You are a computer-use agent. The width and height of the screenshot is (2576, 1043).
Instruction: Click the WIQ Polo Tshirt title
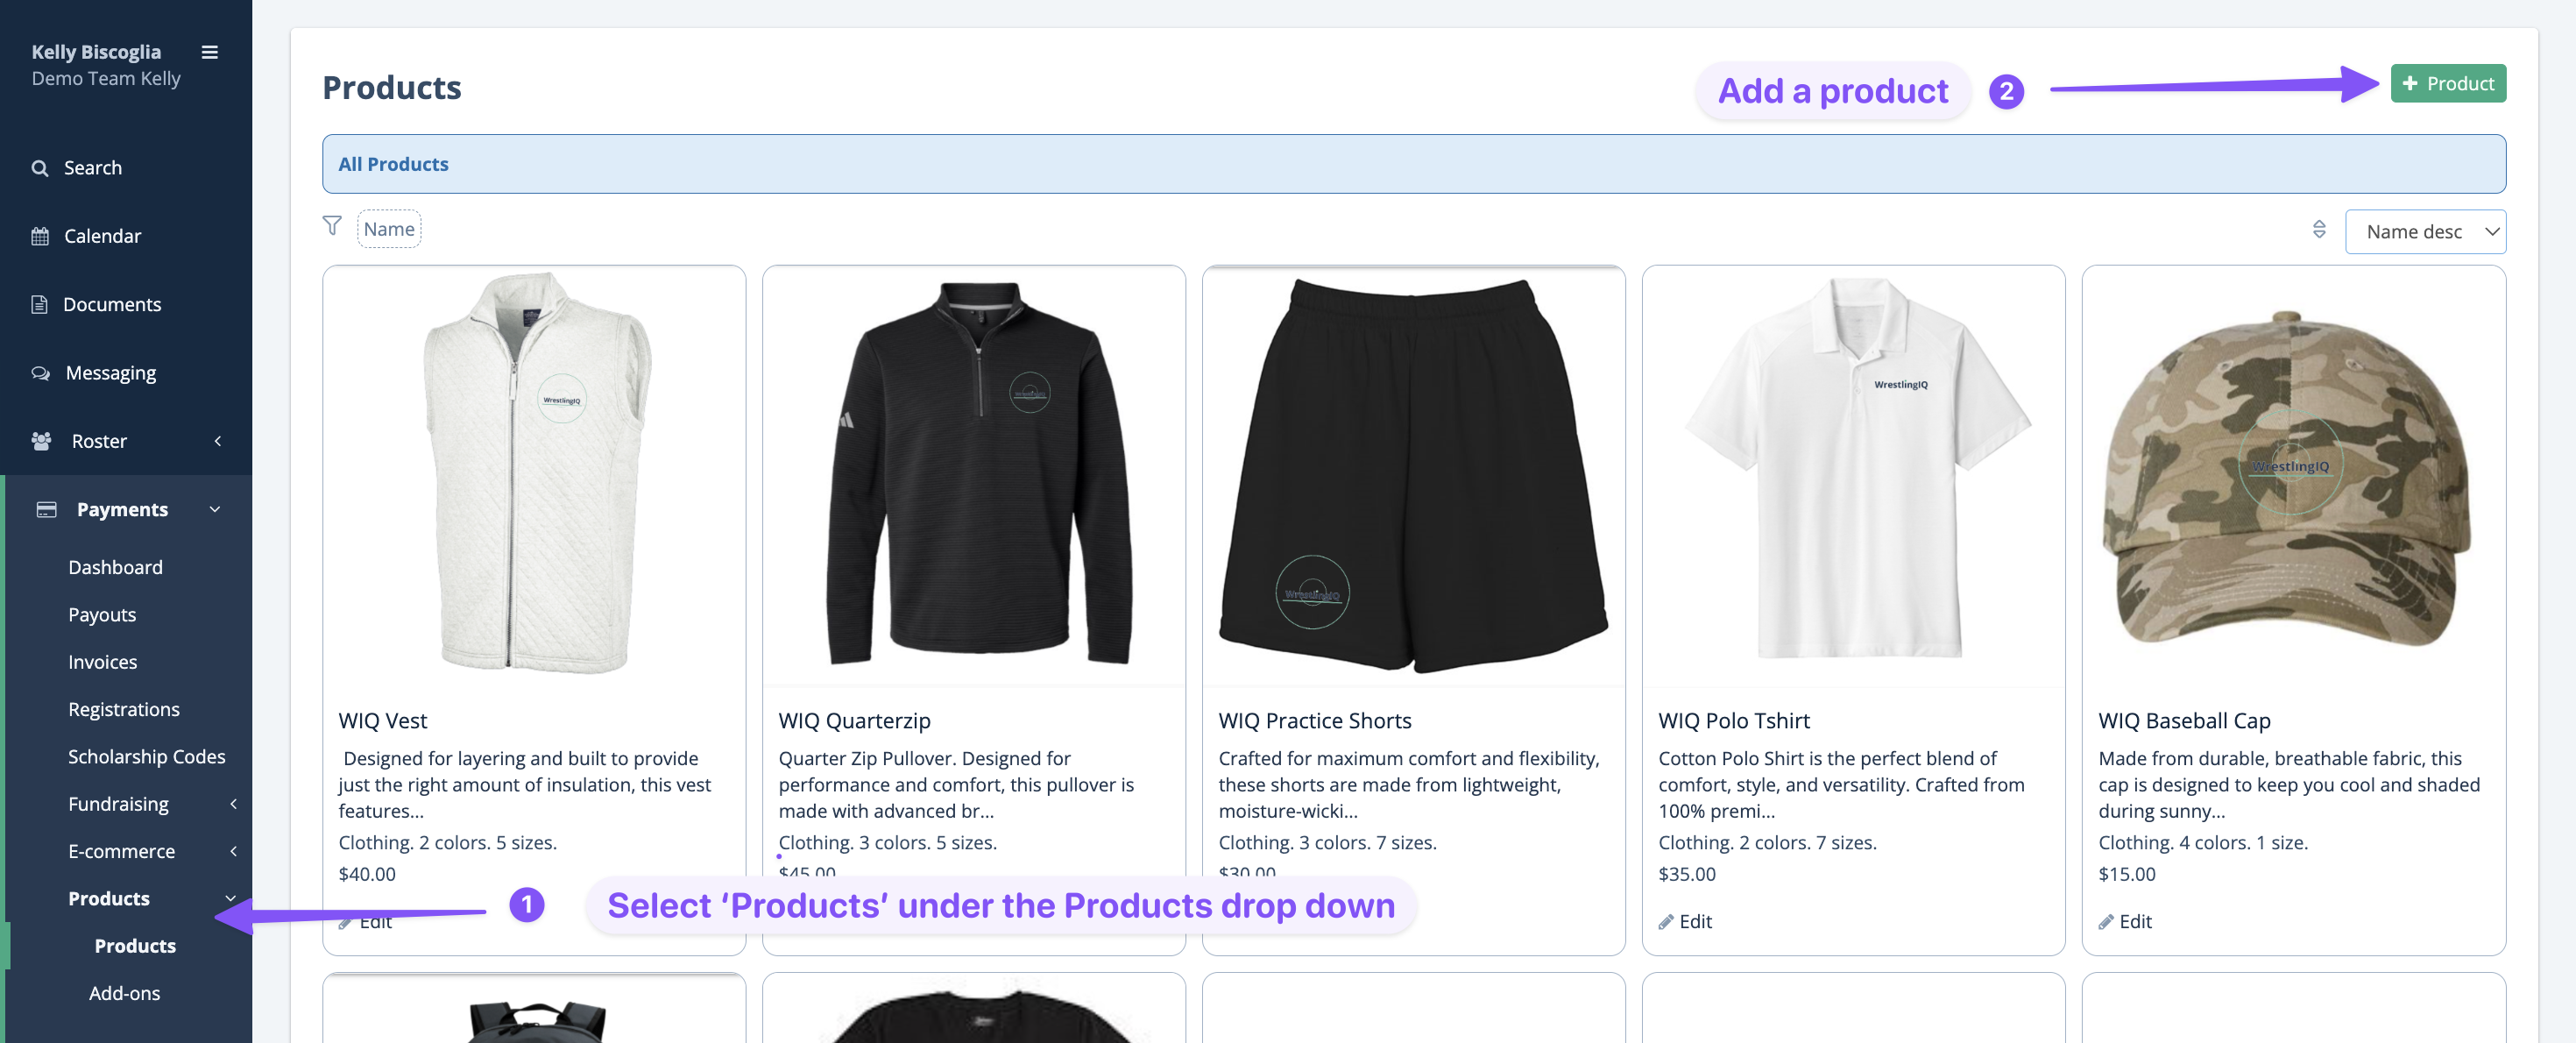point(1733,721)
